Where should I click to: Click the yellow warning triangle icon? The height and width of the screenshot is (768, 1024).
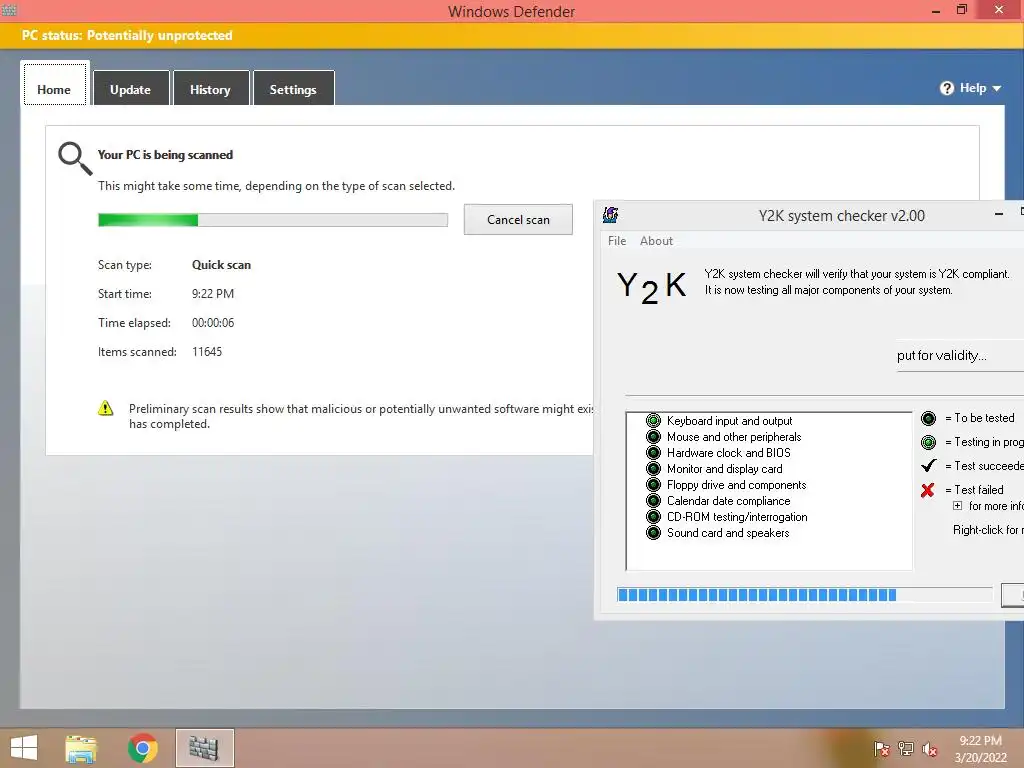(x=105, y=409)
